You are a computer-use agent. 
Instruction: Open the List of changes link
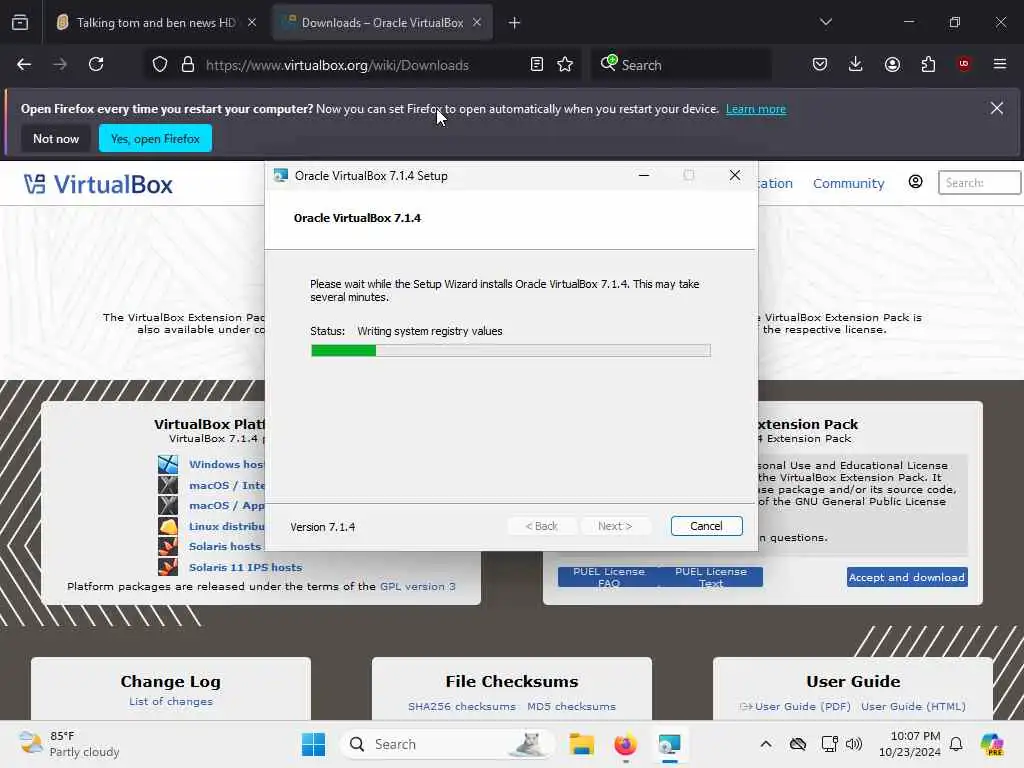pos(170,701)
